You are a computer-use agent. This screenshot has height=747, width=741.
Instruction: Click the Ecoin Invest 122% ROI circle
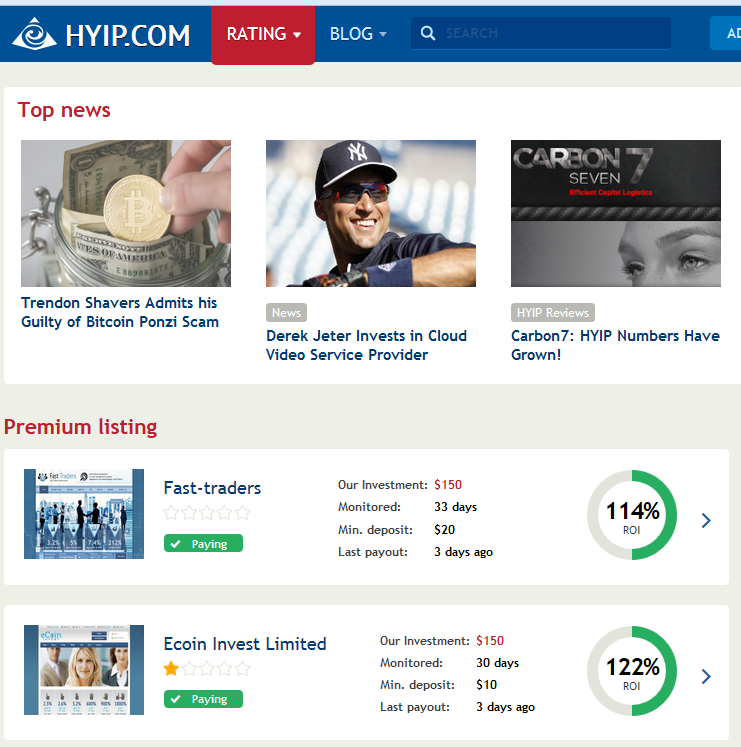tap(632, 671)
